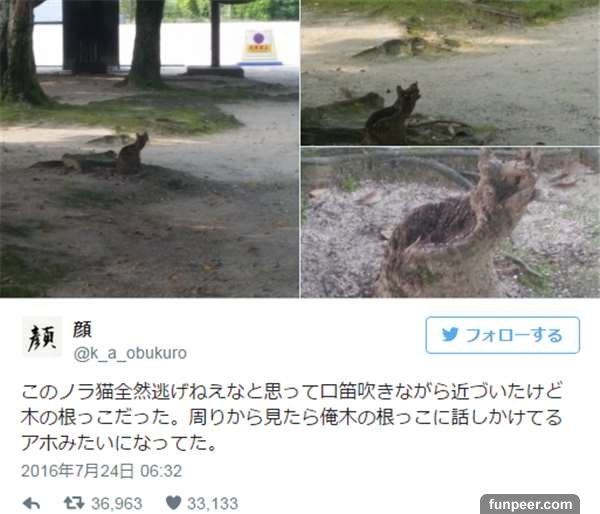Click the 36,963 retweet count
This screenshot has width=600, height=514.
(x=117, y=503)
